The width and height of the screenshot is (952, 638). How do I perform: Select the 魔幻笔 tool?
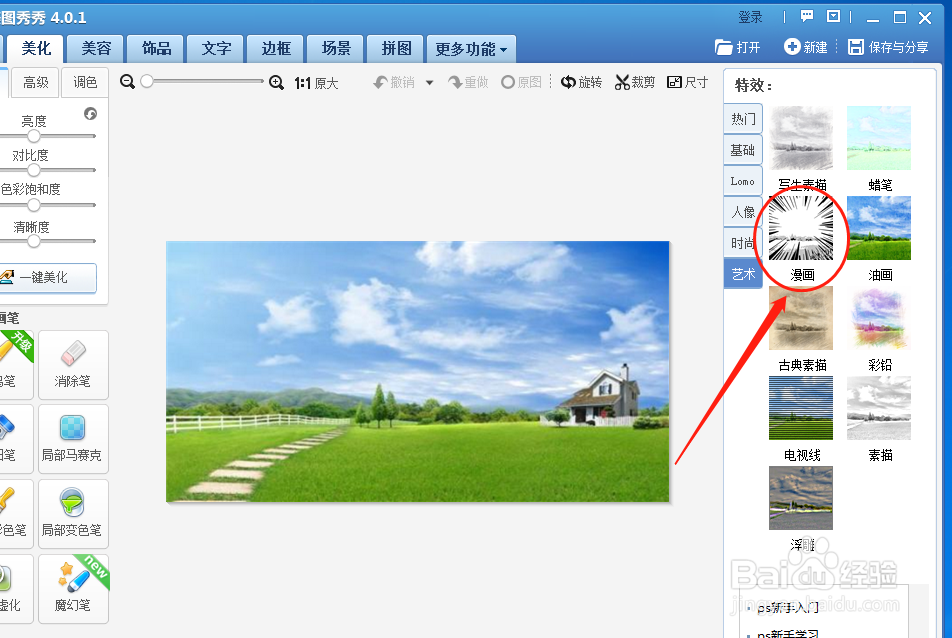(x=73, y=588)
